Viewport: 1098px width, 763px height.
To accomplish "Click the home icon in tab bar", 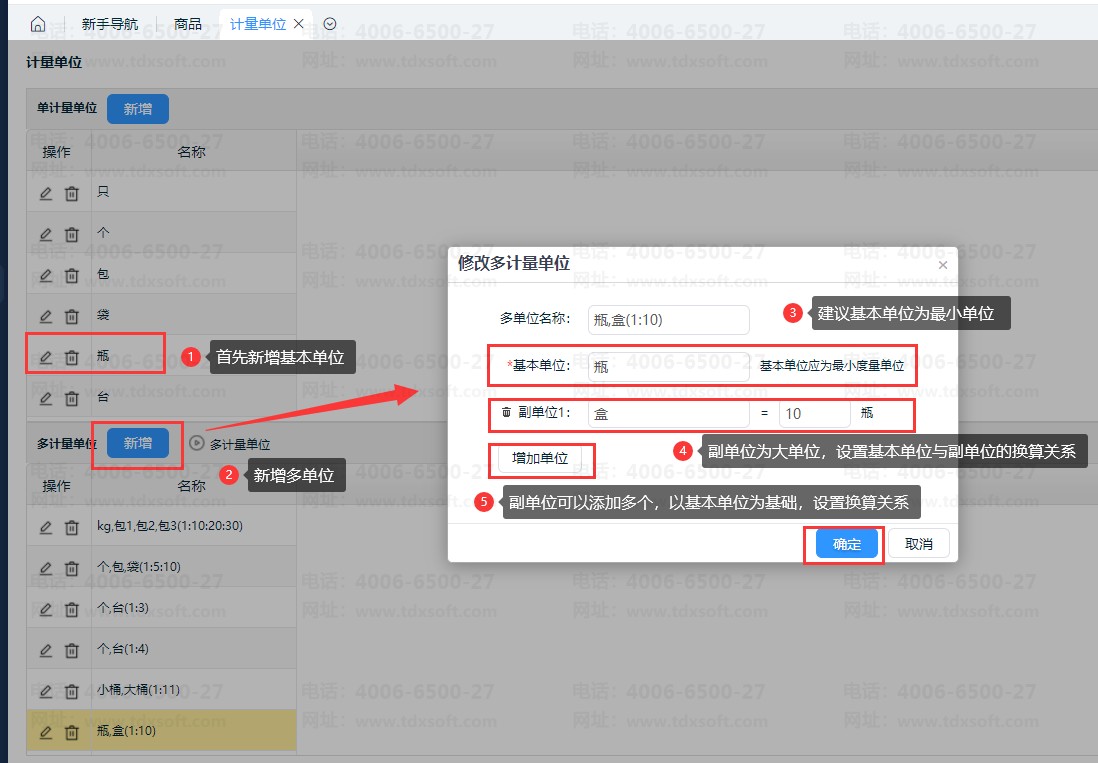I will tap(38, 24).
